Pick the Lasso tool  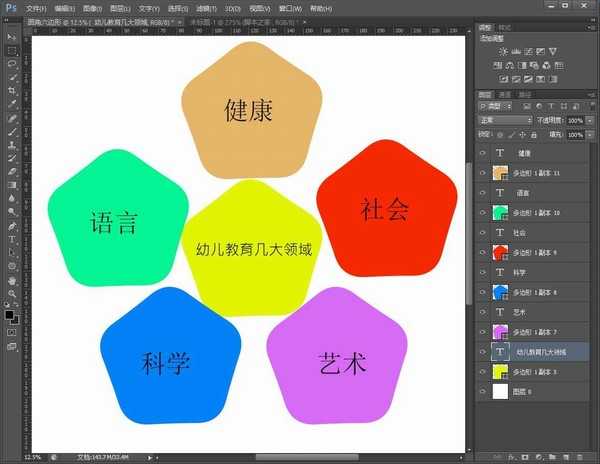coord(11,62)
